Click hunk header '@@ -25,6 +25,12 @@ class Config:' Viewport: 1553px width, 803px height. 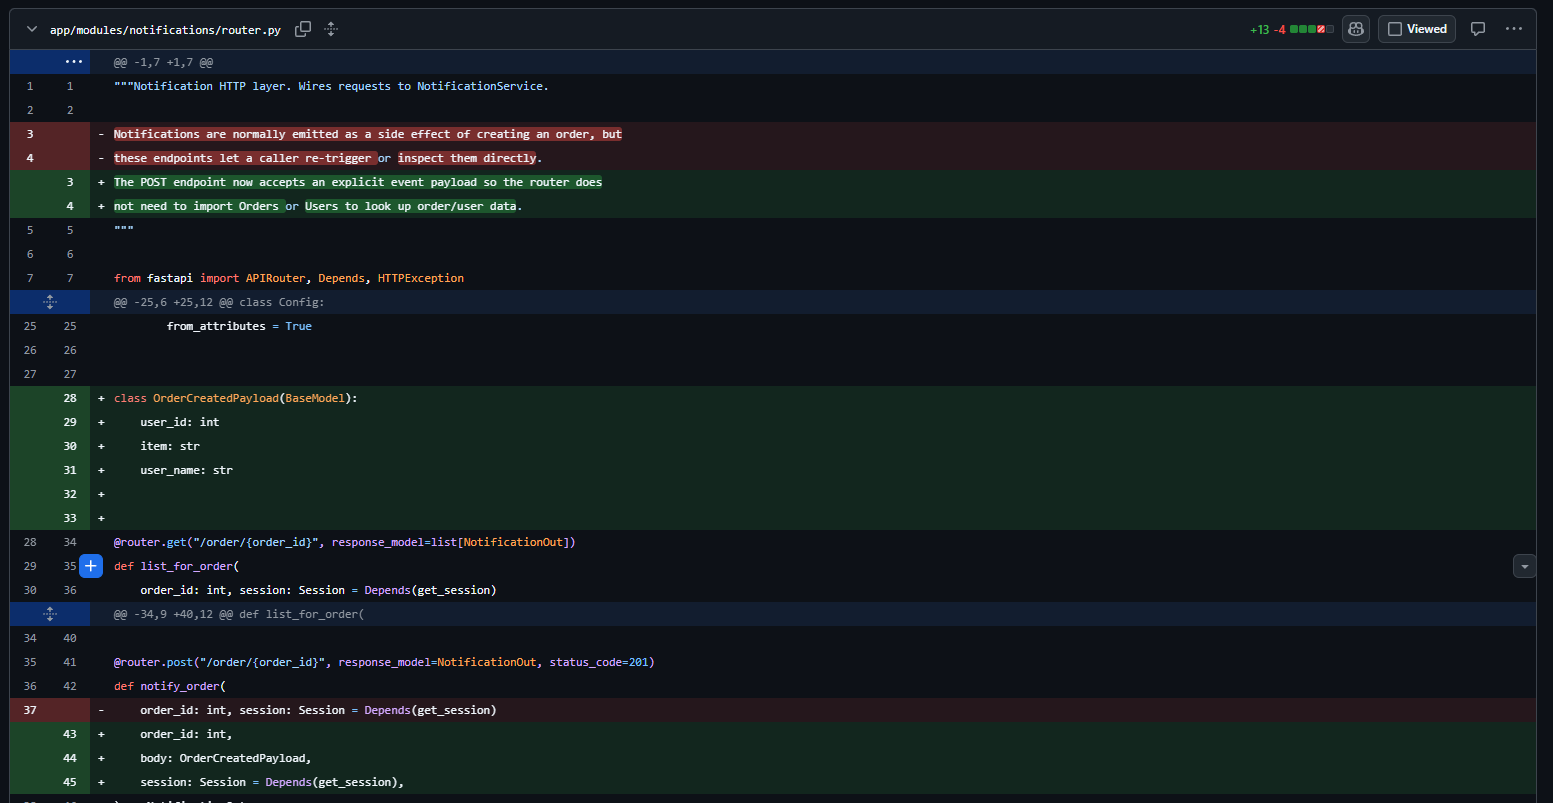click(x=219, y=302)
